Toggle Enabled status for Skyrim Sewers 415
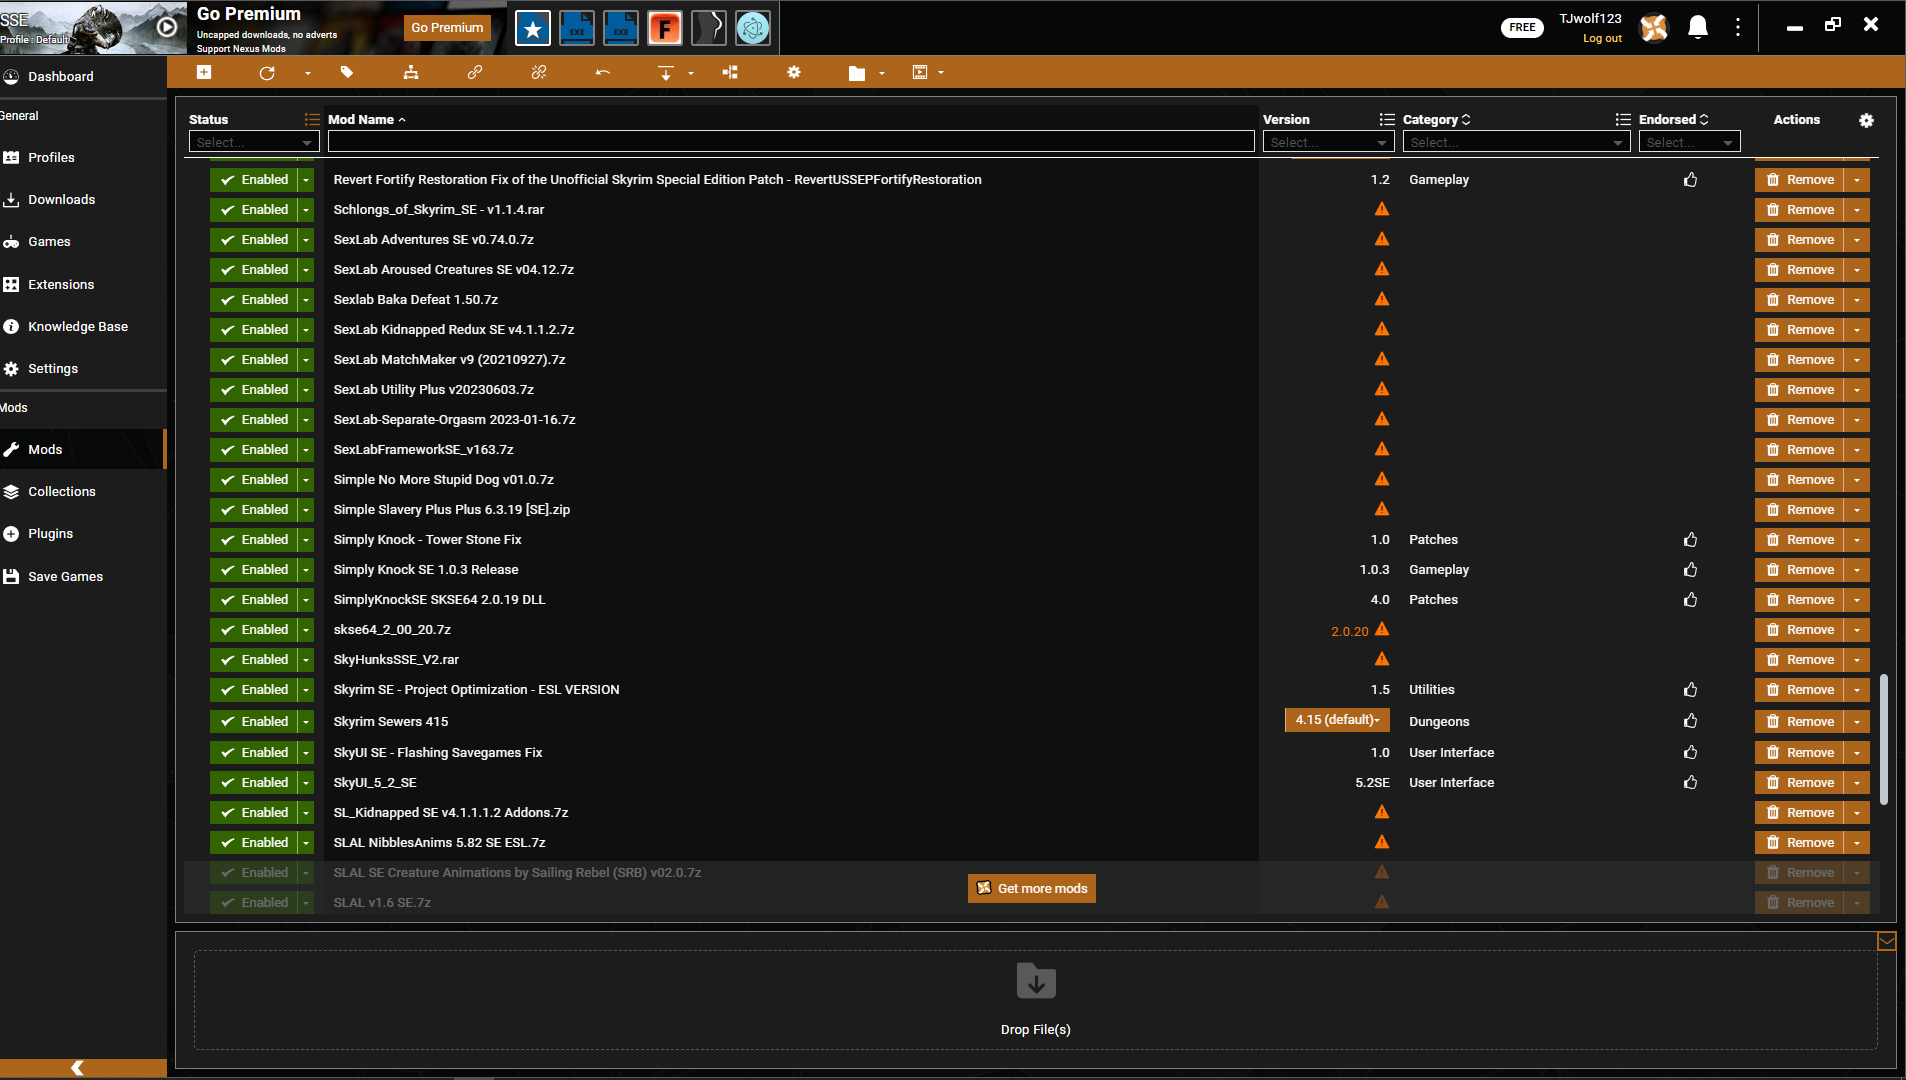 [x=254, y=722]
